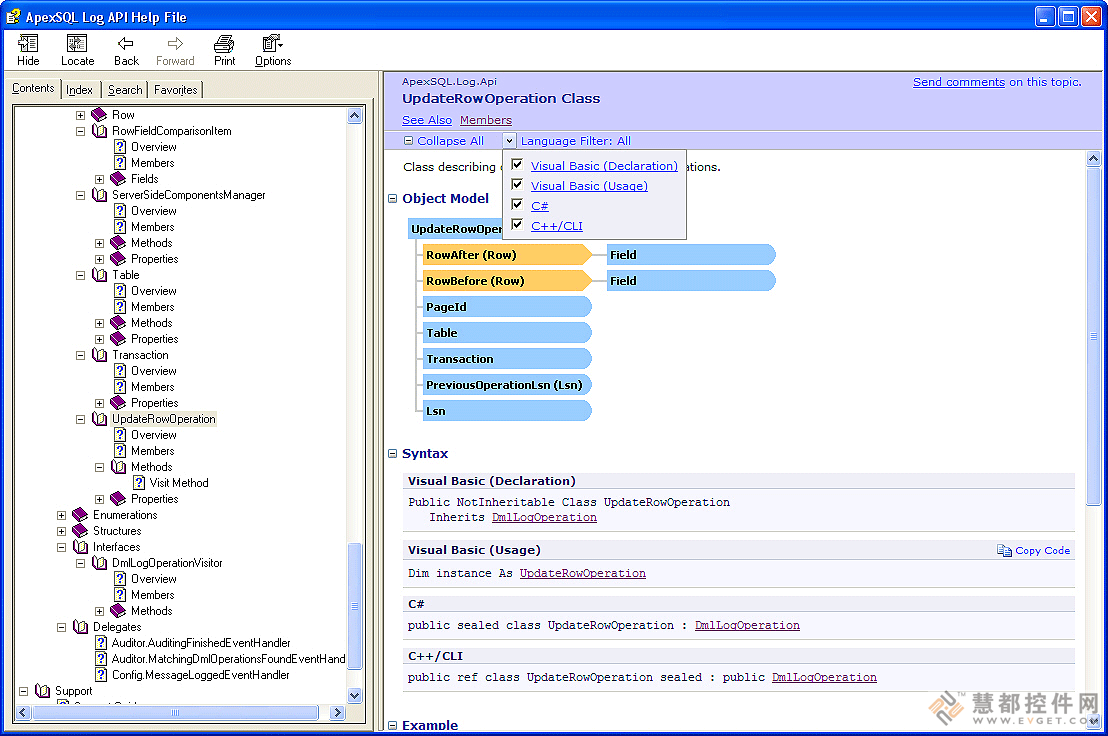Expand the Row tree node
The height and width of the screenshot is (736, 1108).
pyautogui.click(x=81, y=115)
